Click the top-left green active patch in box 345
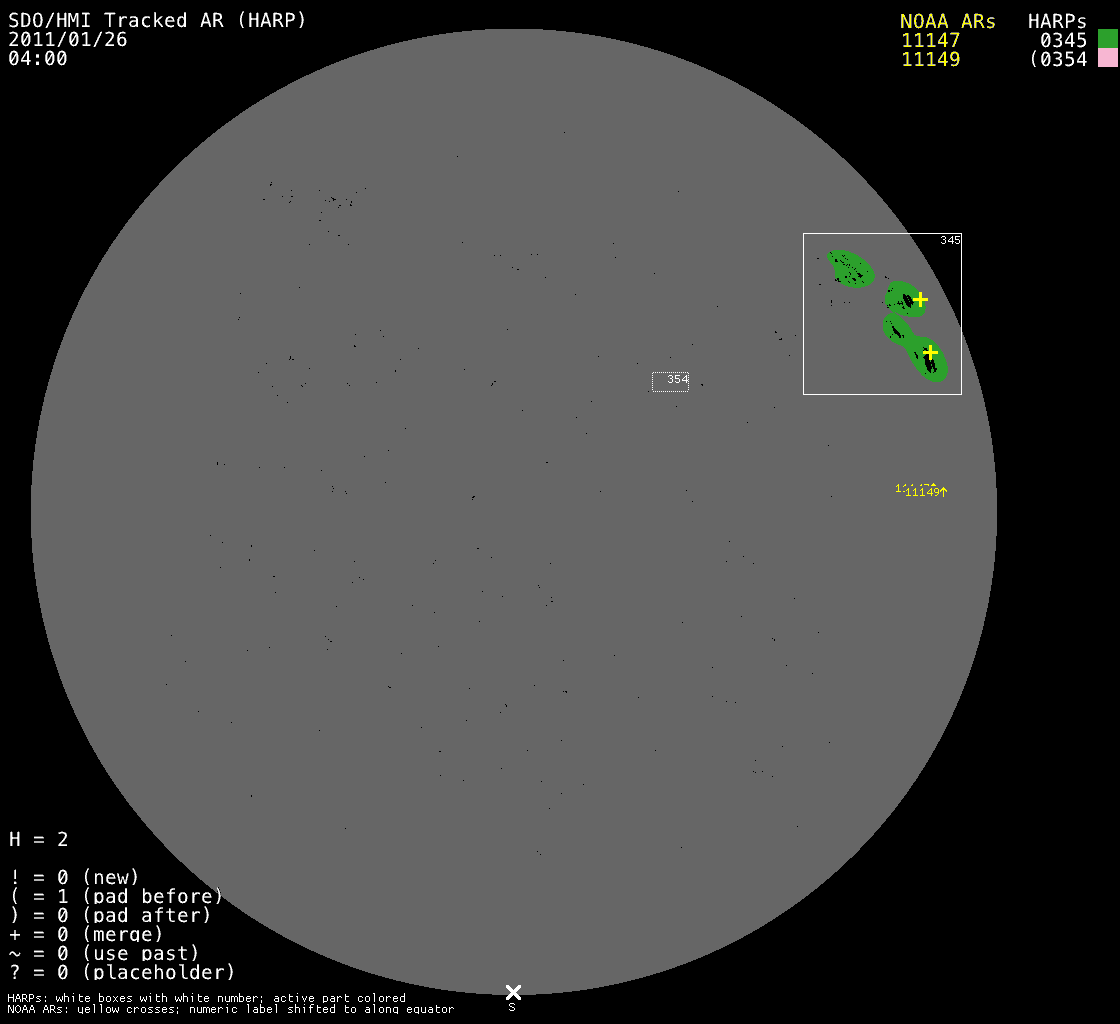The image size is (1120, 1024). click(x=851, y=267)
